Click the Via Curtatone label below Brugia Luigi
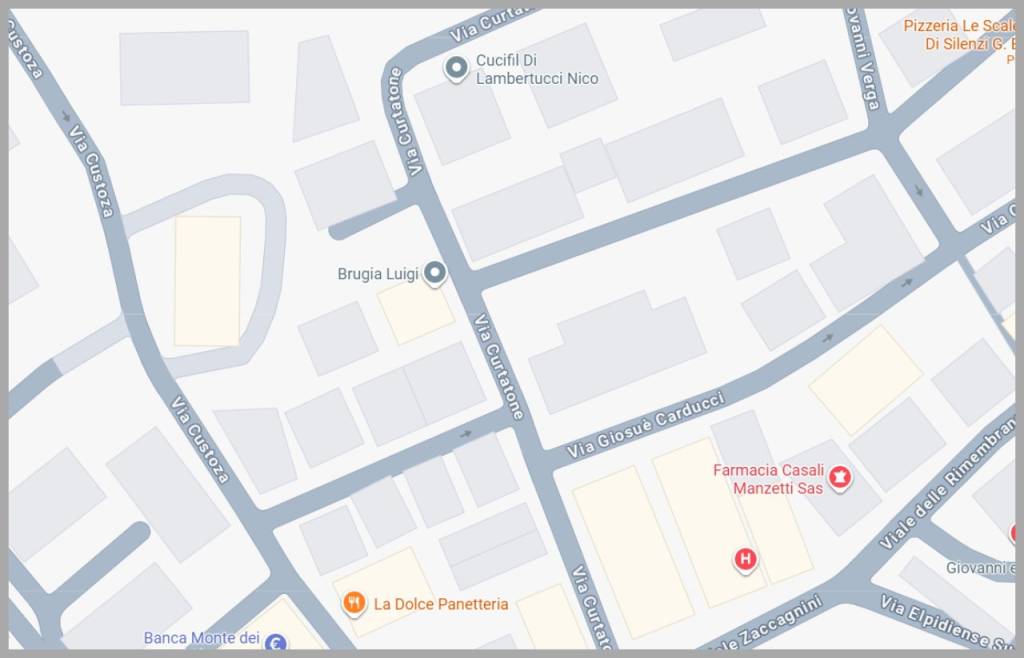 [500, 367]
